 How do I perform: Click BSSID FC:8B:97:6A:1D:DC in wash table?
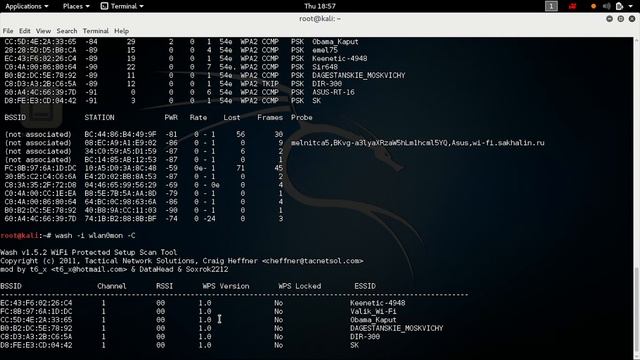coord(36,311)
